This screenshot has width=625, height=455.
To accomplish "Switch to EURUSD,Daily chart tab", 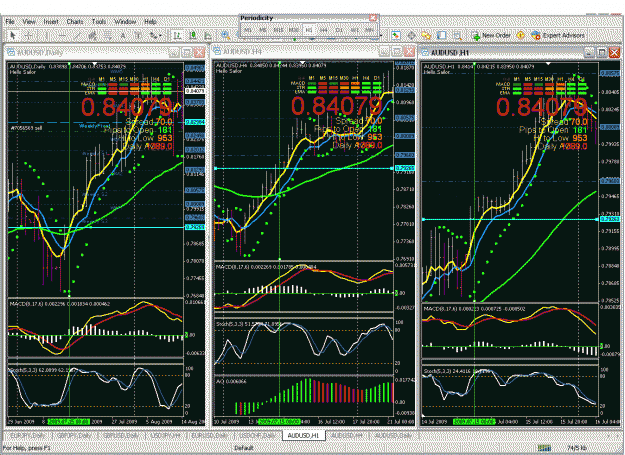I will click(210, 436).
